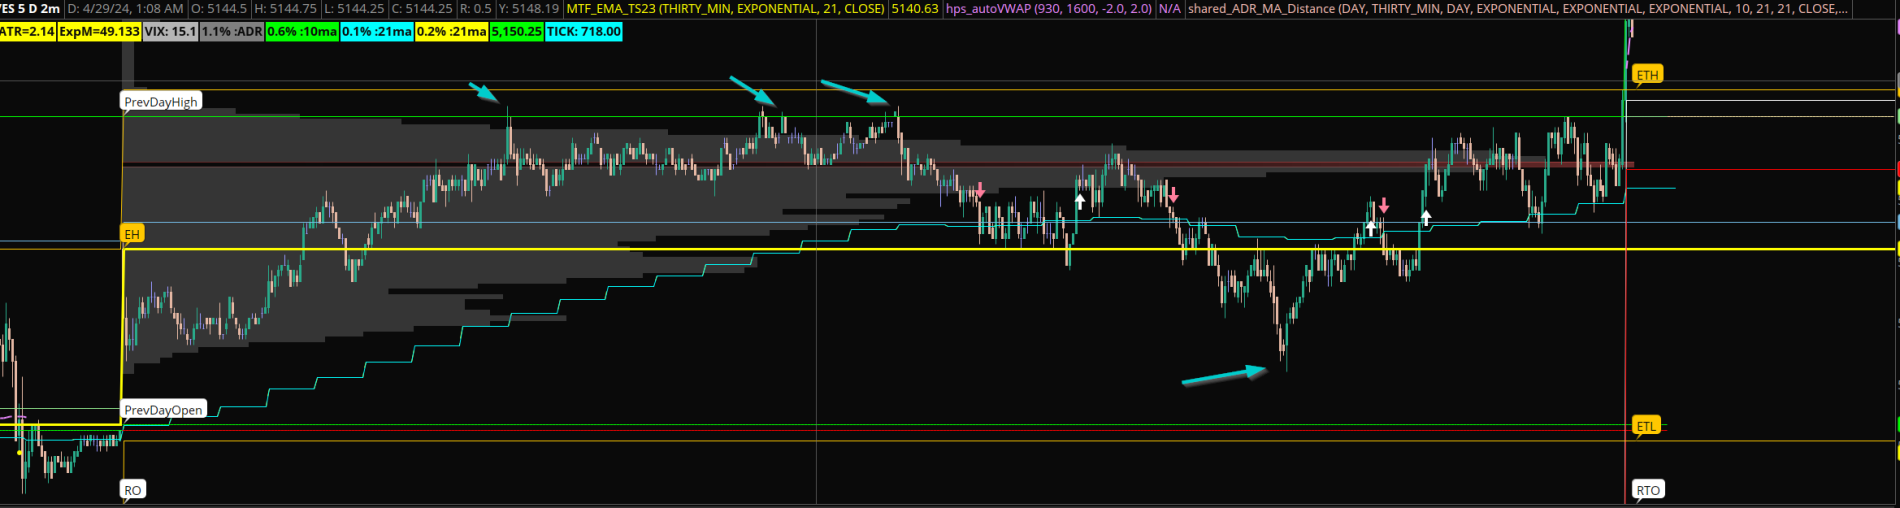Click the ExpM=49.133 yellow label
Image resolution: width=1900 pixels, height=508 pixels.
click(99, 32)
